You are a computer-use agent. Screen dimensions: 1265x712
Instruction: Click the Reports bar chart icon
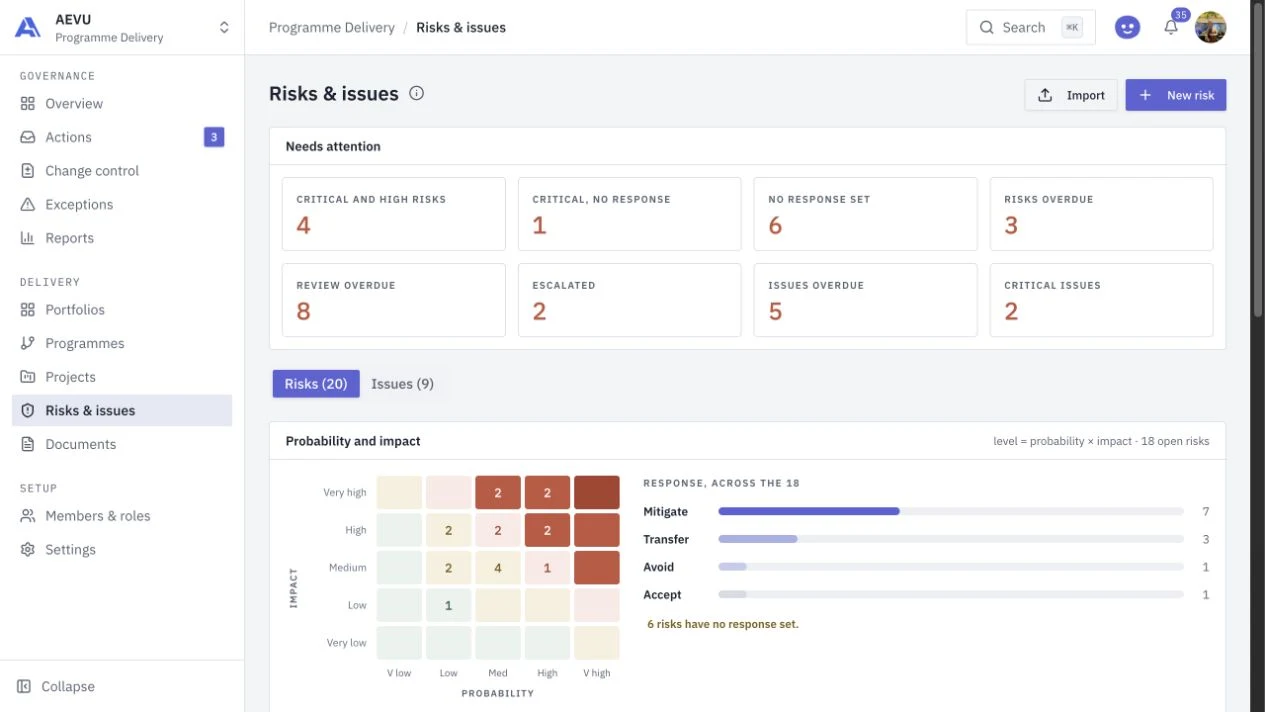click(28, 238)
